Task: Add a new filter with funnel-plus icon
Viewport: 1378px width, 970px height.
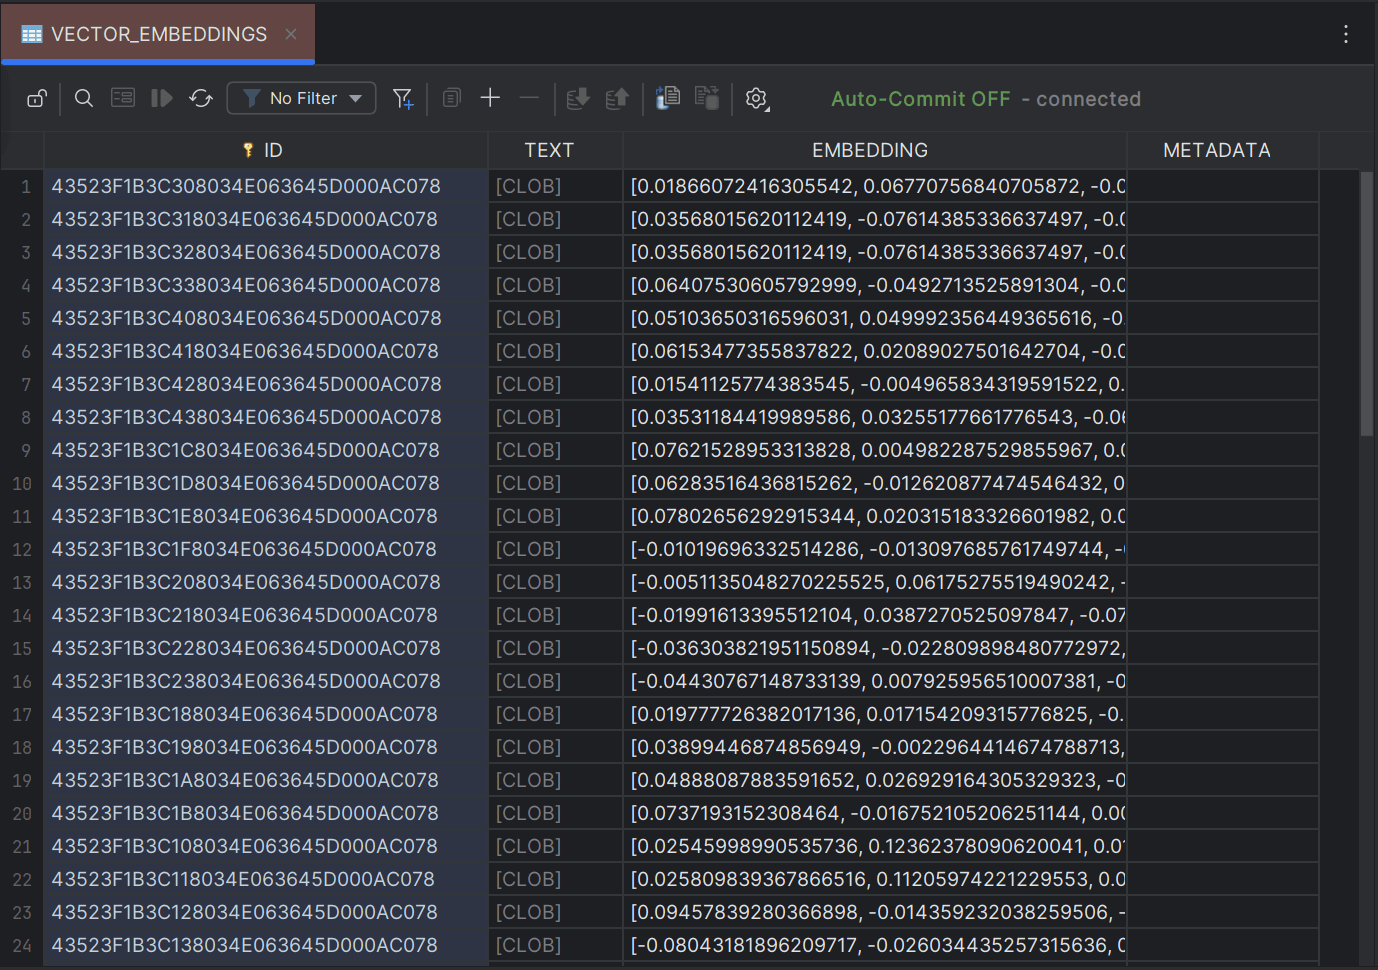Action: click(x=403, y=98)
